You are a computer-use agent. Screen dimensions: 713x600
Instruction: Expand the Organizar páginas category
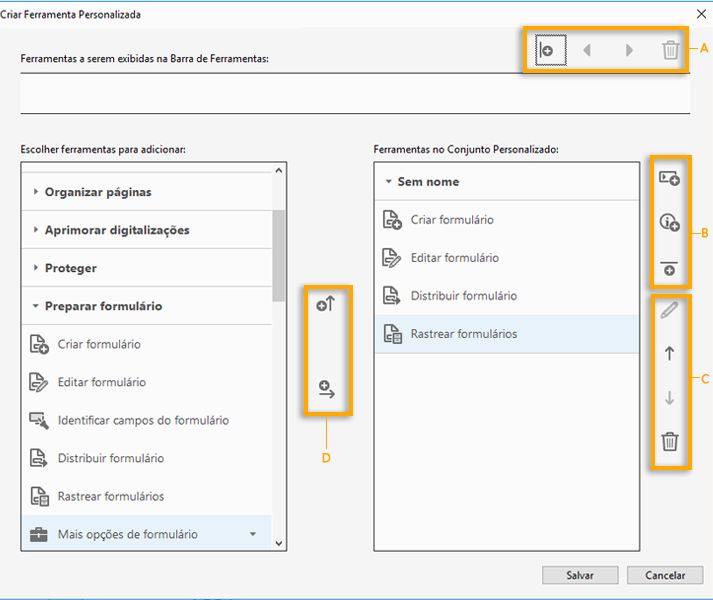pos(98,192)
